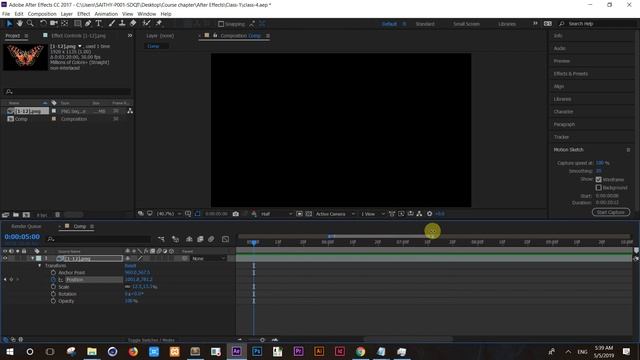Click the timeline current timecode 0:00:05:00

(22, 237)
